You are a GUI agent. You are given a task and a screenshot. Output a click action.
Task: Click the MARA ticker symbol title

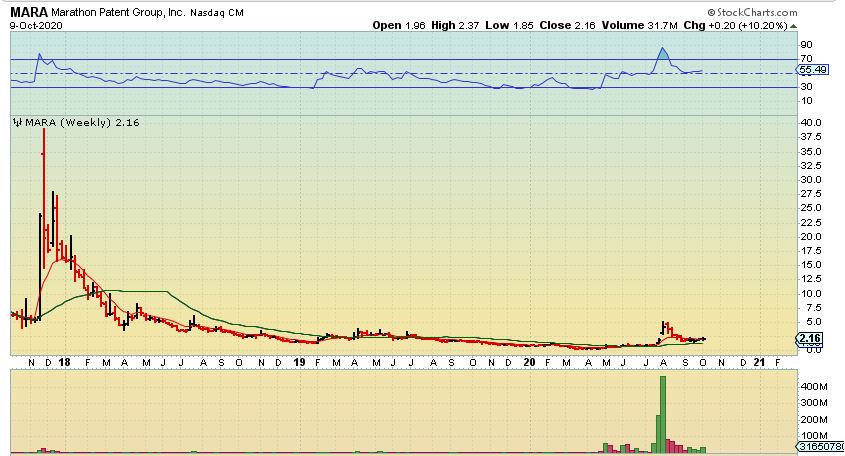click(x=29, y=12)
